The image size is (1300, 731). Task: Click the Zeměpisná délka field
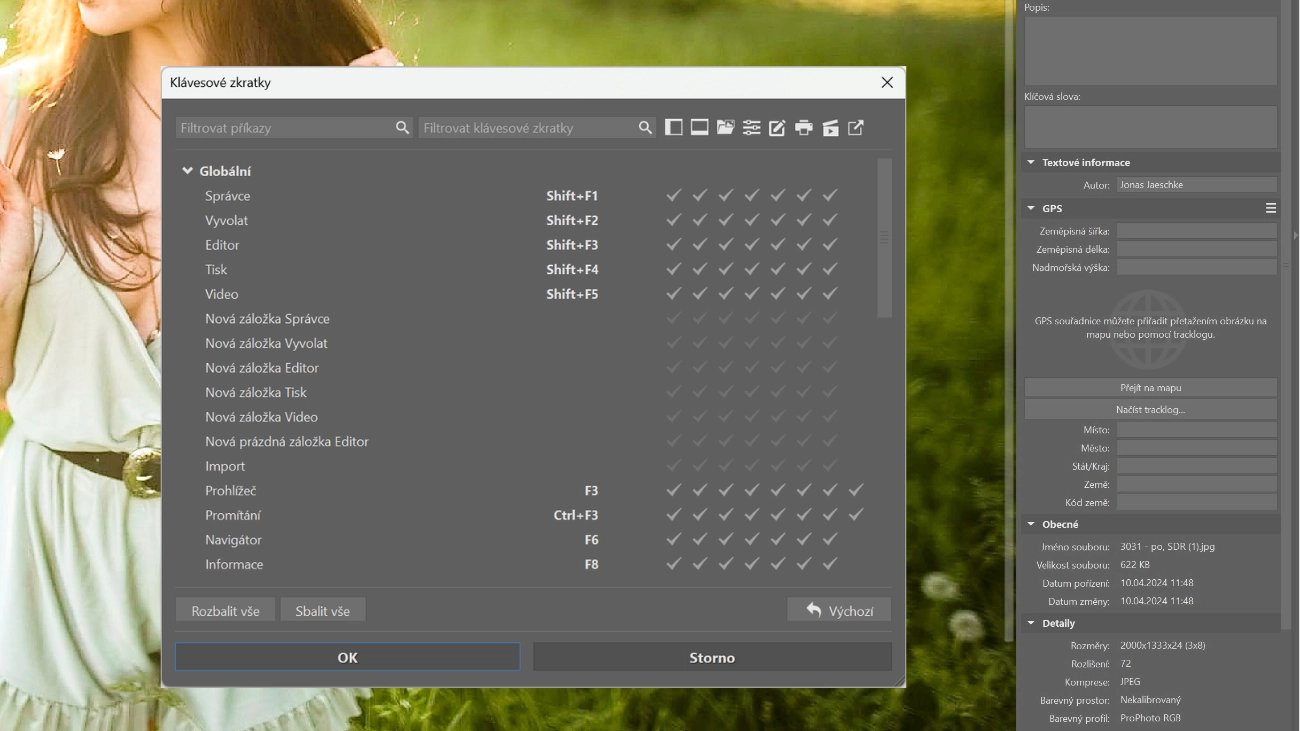point(1197,249)
